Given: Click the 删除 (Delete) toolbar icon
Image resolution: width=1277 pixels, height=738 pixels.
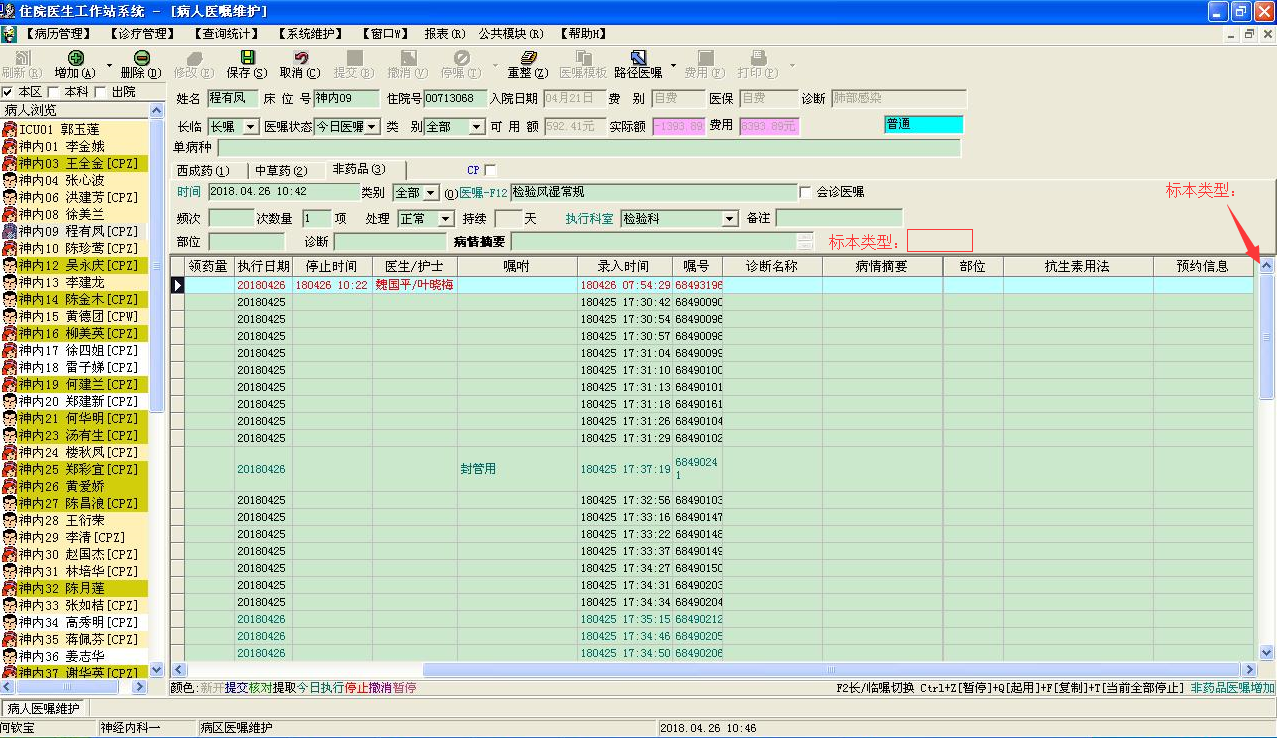Looking at the screenshot, I should coord(141,59).
